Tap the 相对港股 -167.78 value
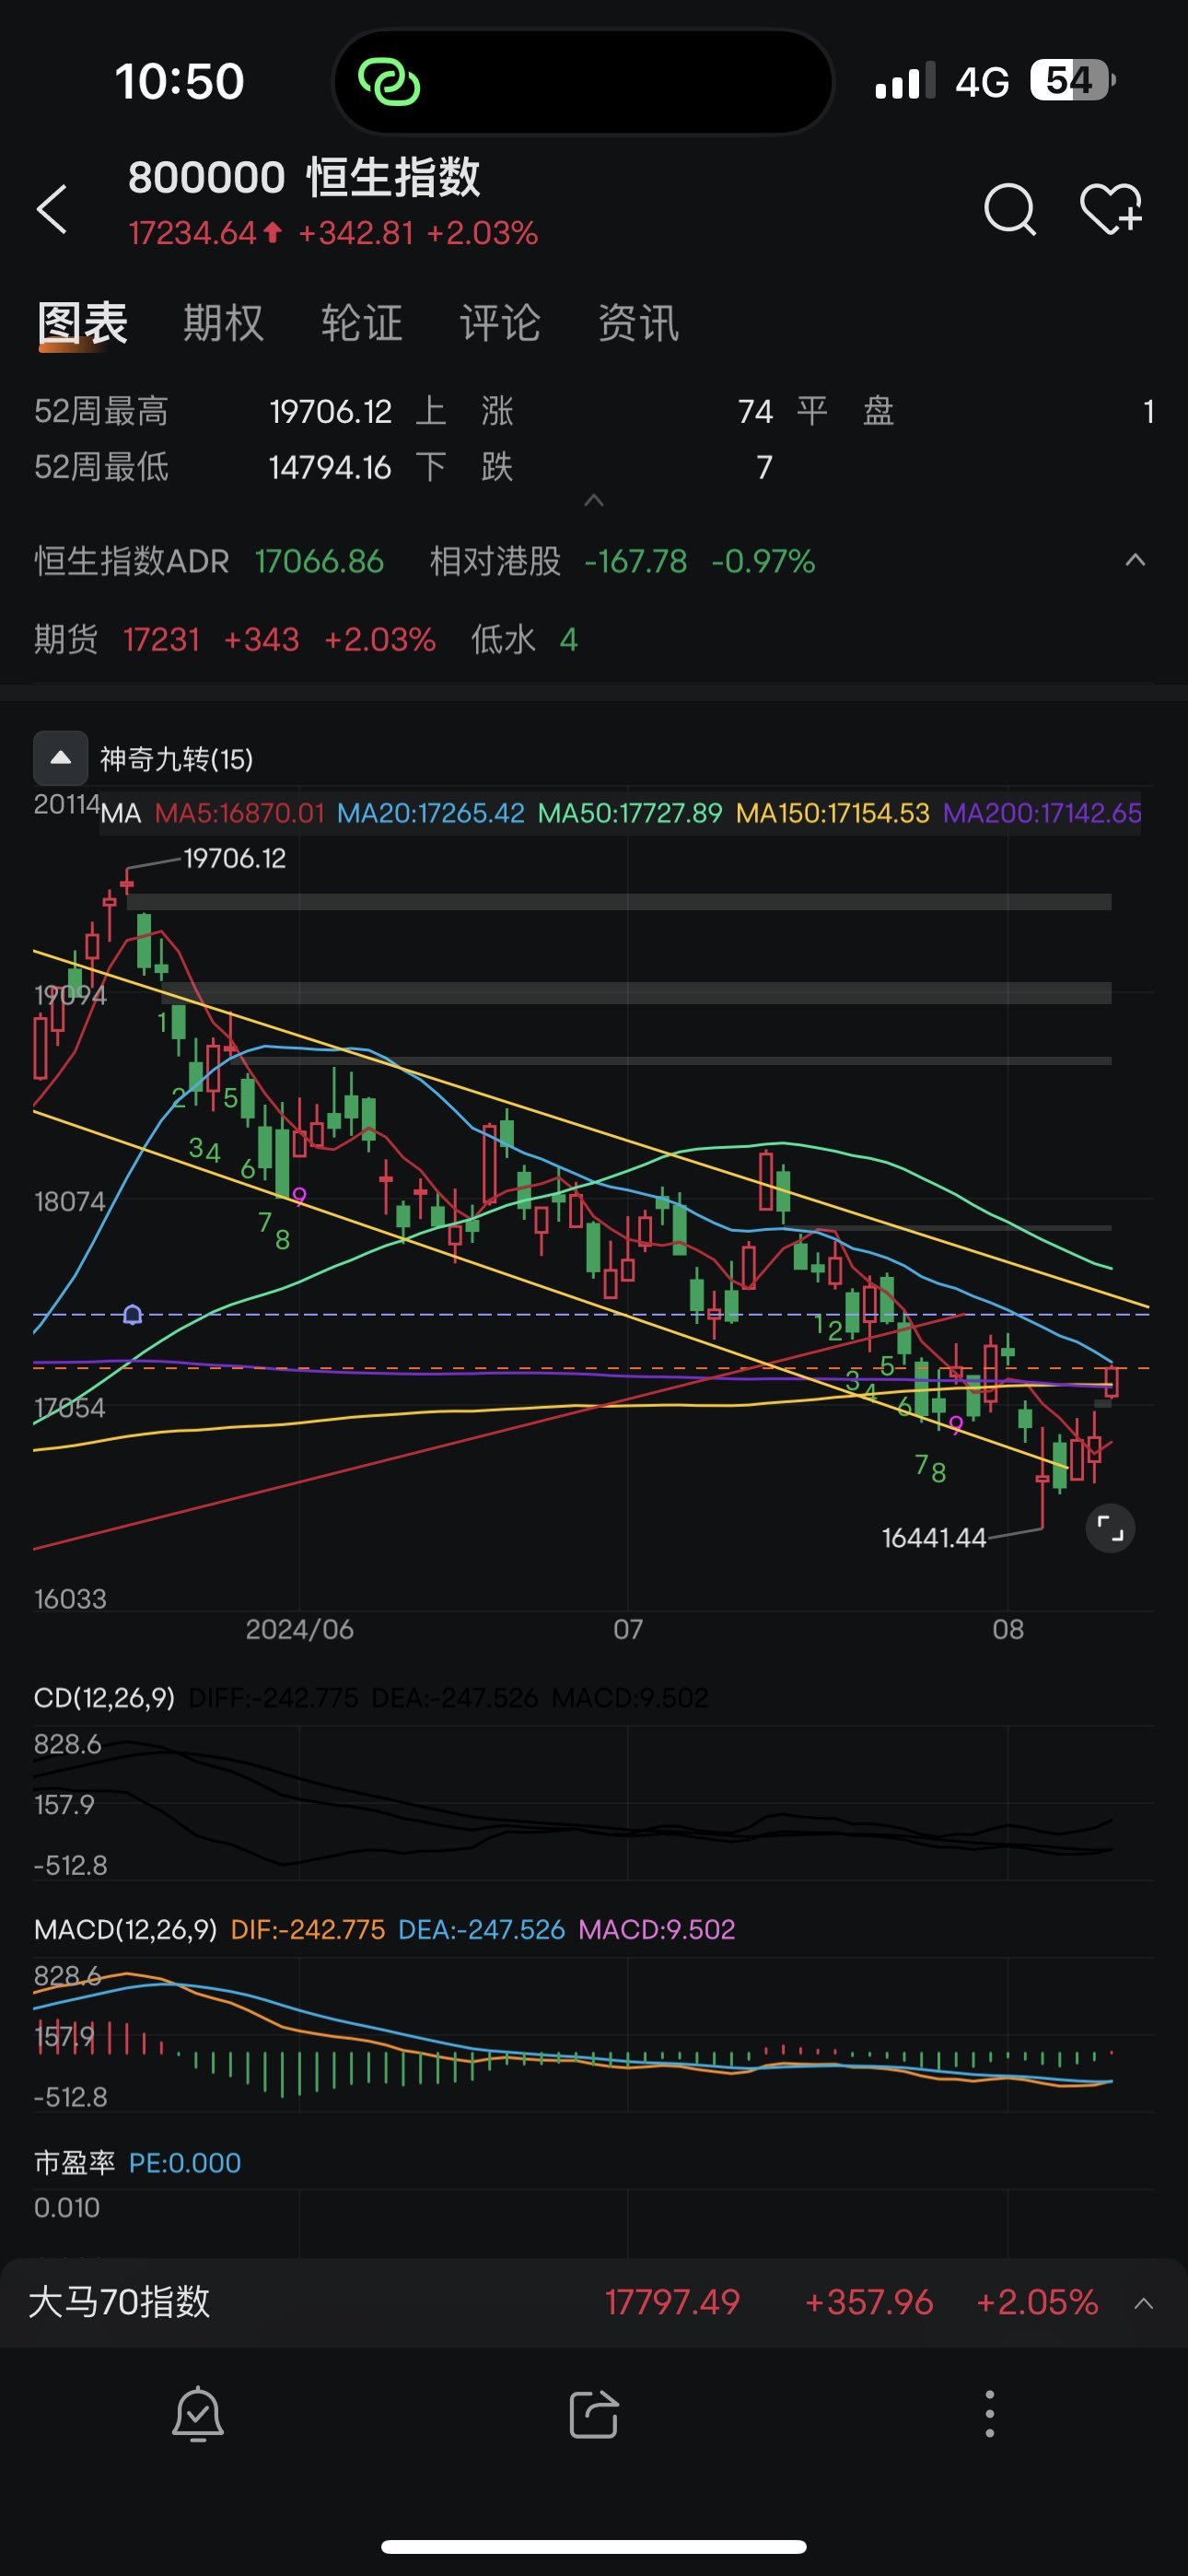The width and height of the screenshot is (1188, 2576). point(635,561)
